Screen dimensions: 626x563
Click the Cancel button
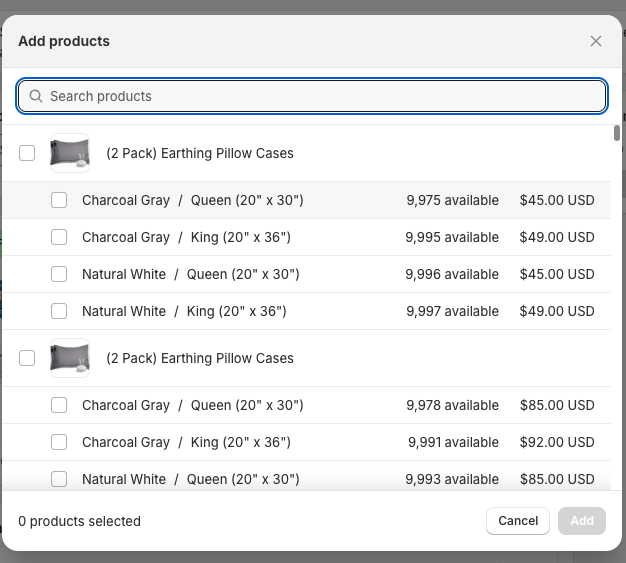click(x=518, y=521)
